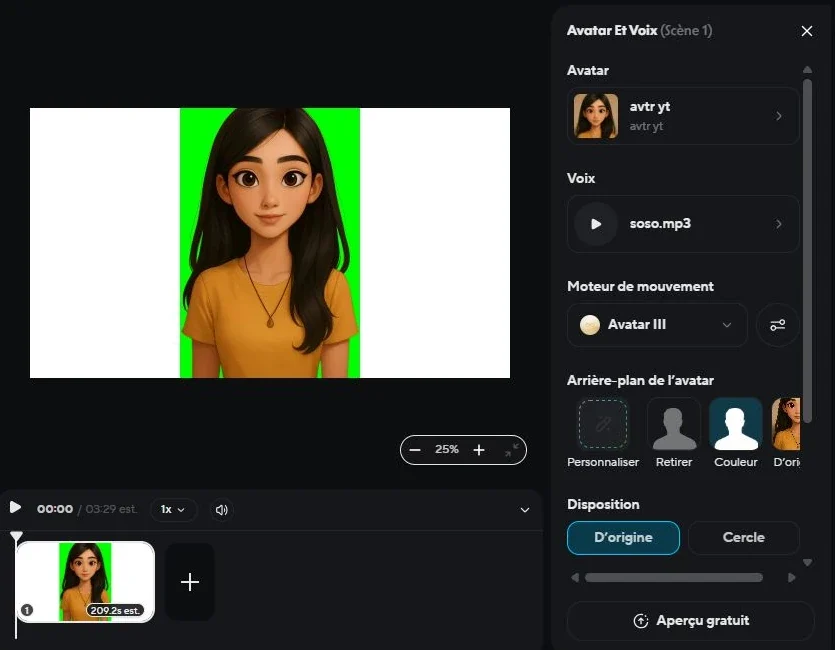The height and width of the screenshot is (650, 835).
Task: Click the fit-to-screen collapse arrows icon
Action: (x=511, y=450)
